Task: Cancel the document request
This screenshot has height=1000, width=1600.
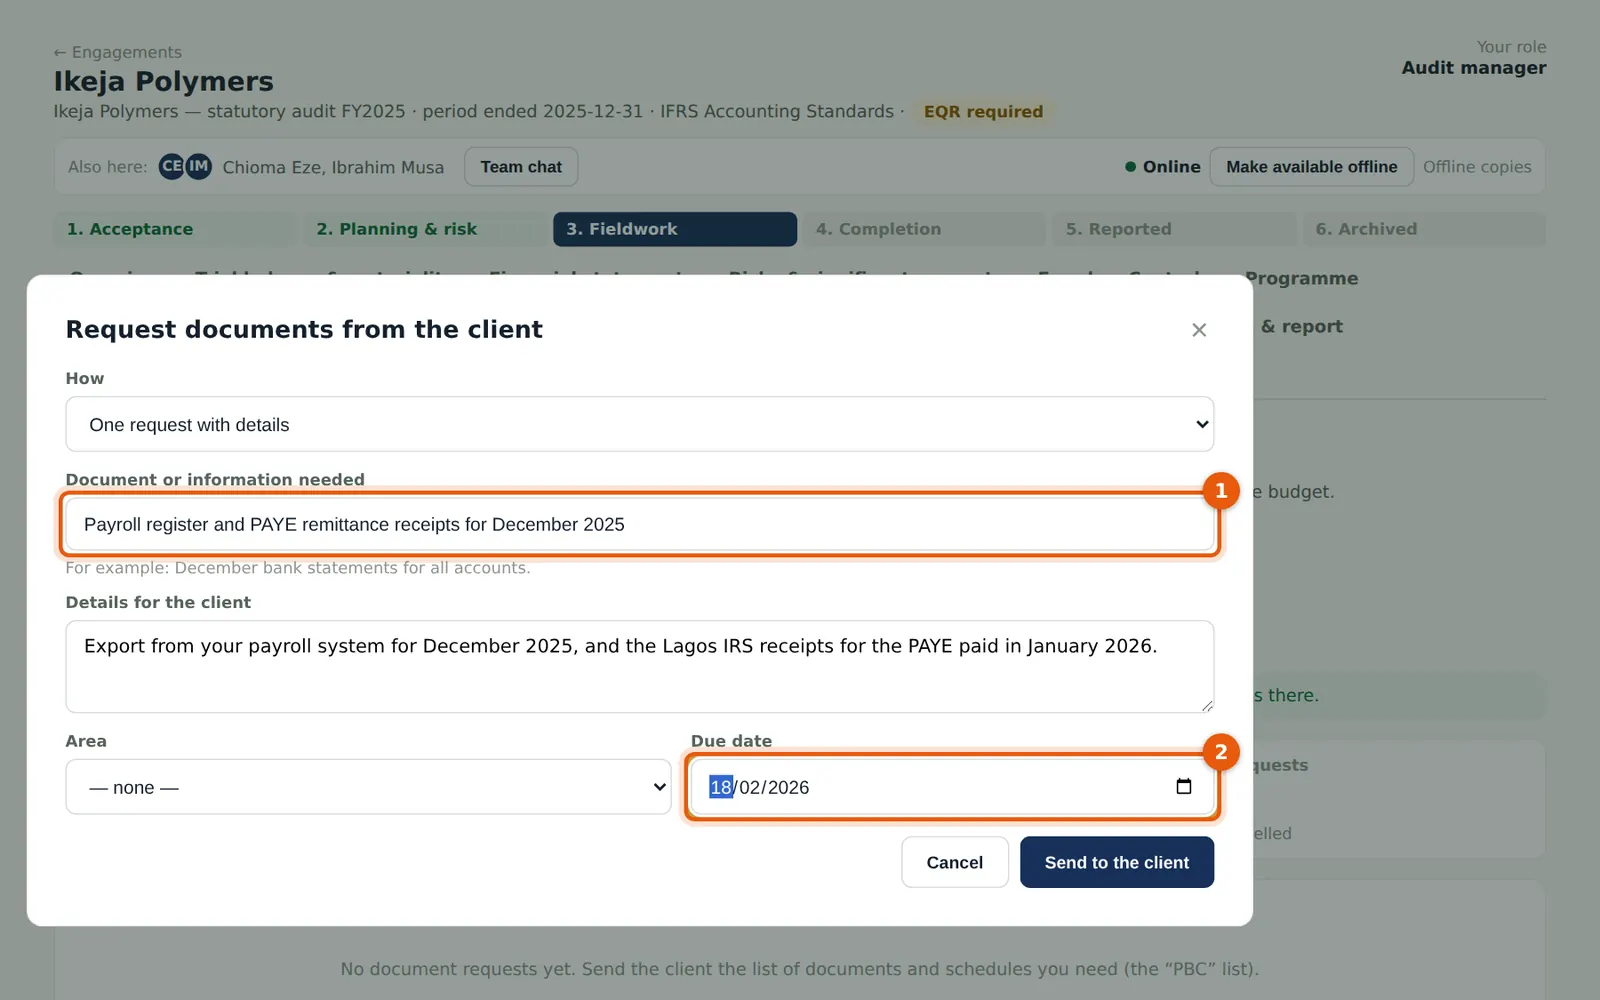Action: [x=955, y=862]
